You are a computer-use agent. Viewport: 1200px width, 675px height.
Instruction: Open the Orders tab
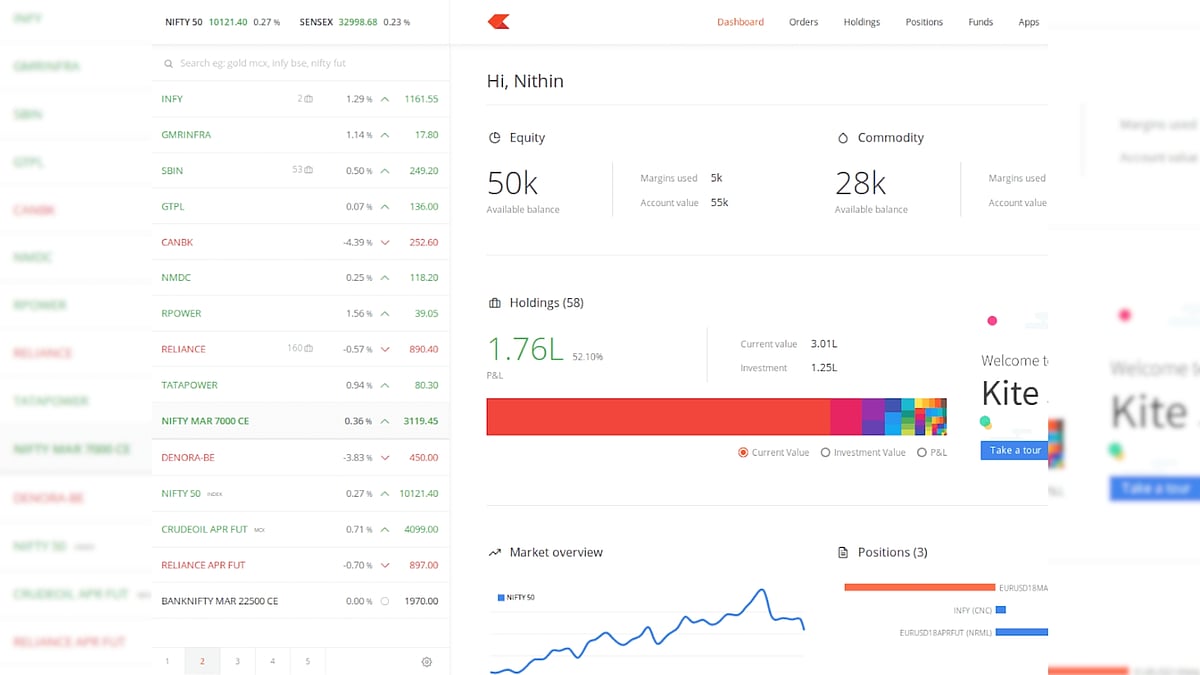[803, 22]
